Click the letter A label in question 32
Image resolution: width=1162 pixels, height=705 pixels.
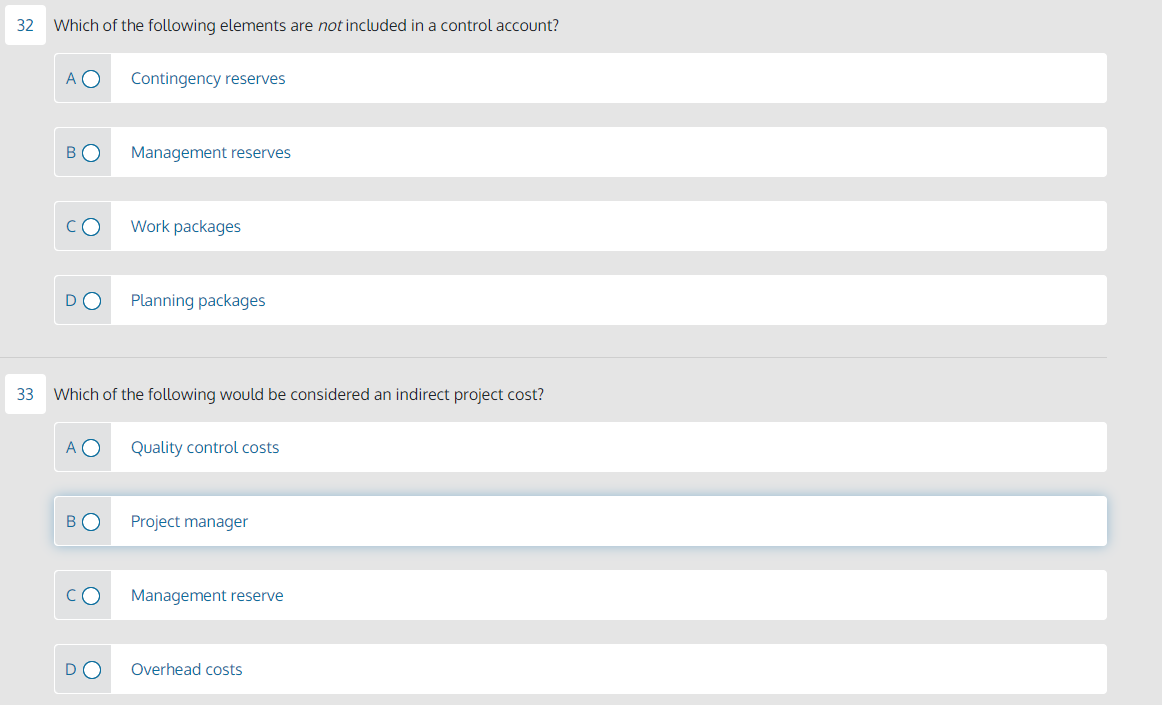pos(70,78)
